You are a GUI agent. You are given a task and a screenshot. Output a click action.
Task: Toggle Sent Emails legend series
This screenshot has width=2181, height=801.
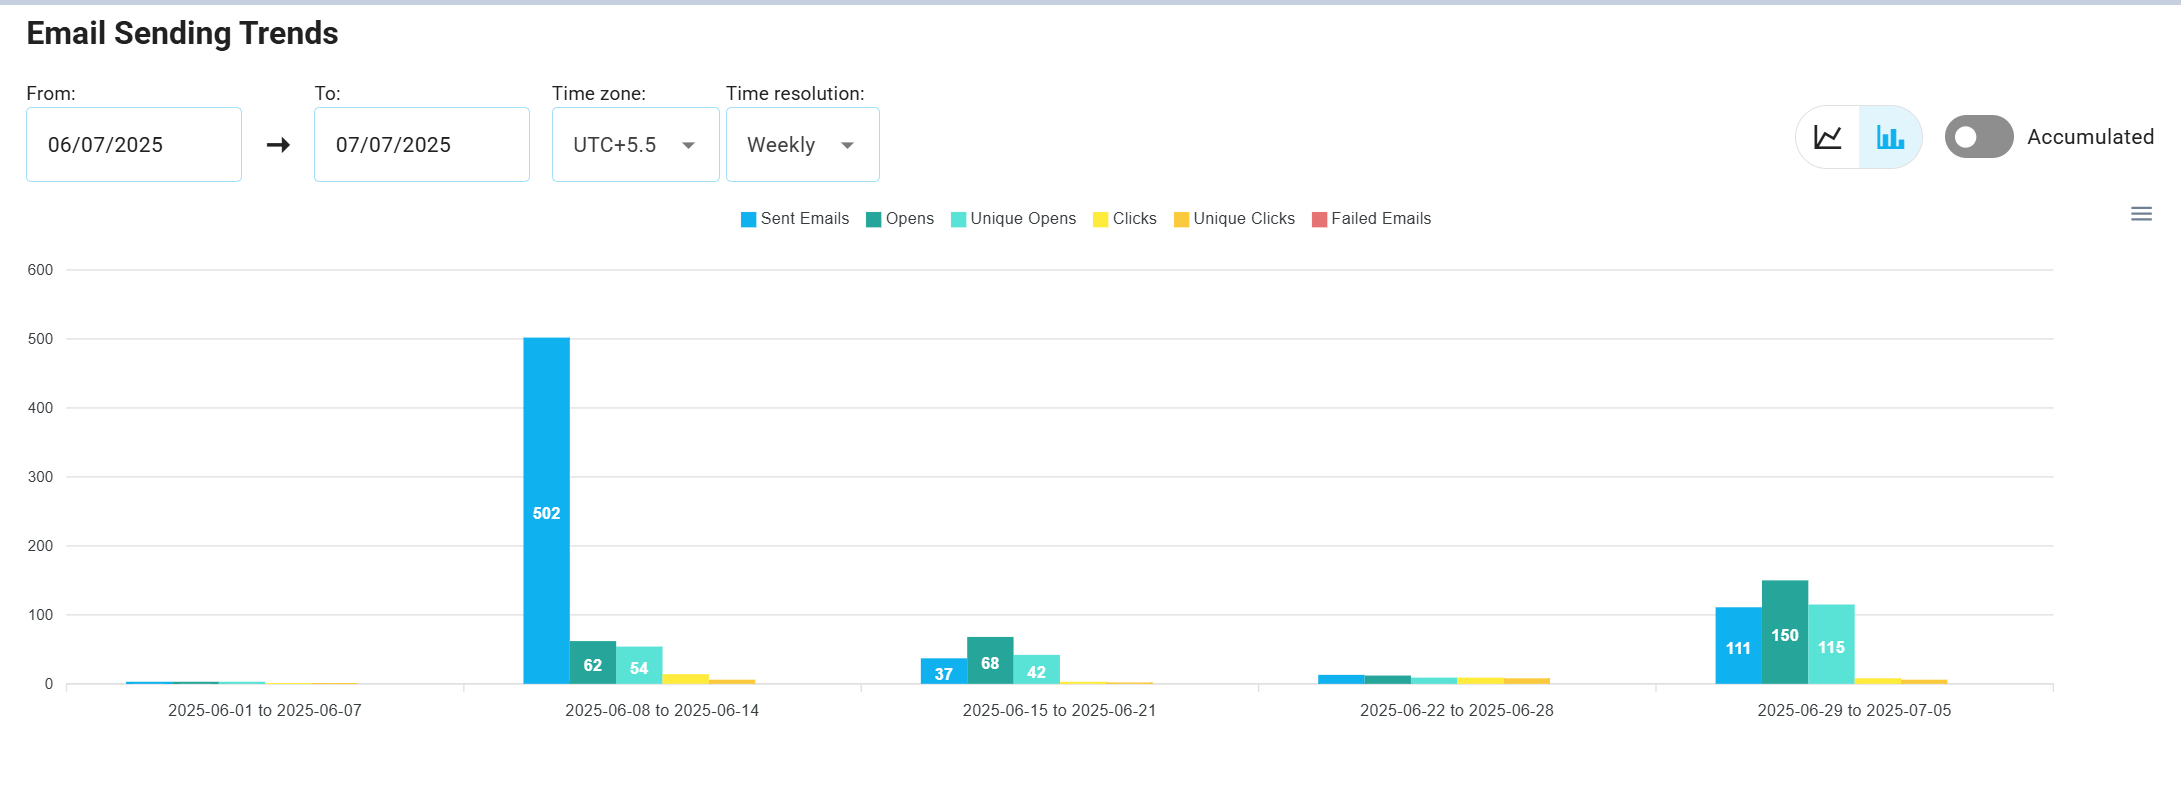(795, 219)
